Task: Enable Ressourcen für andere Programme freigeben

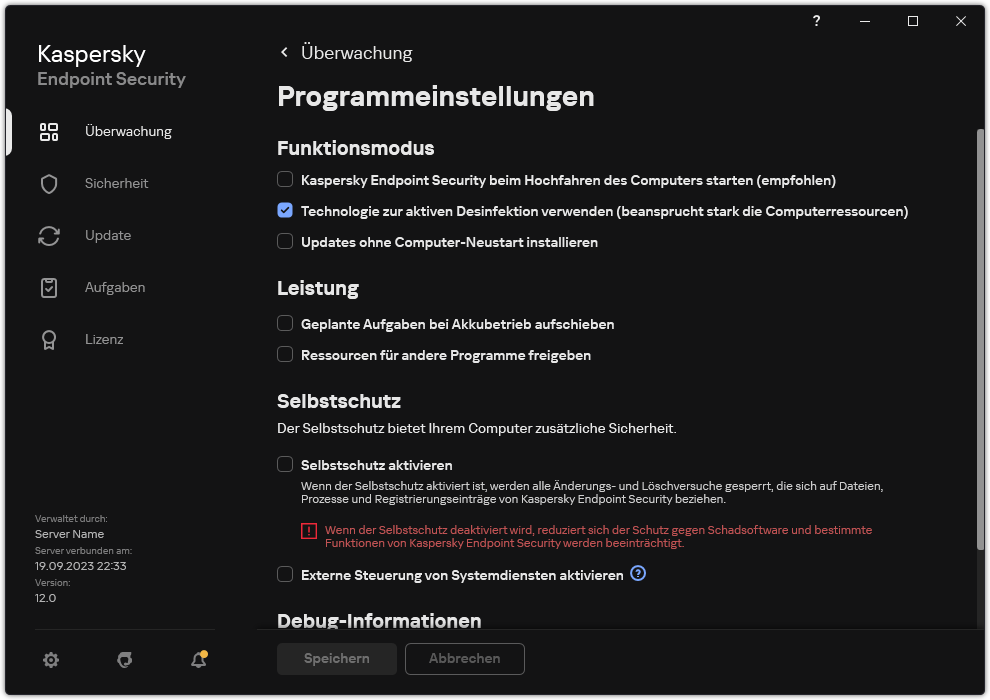Action: point(285,355)
